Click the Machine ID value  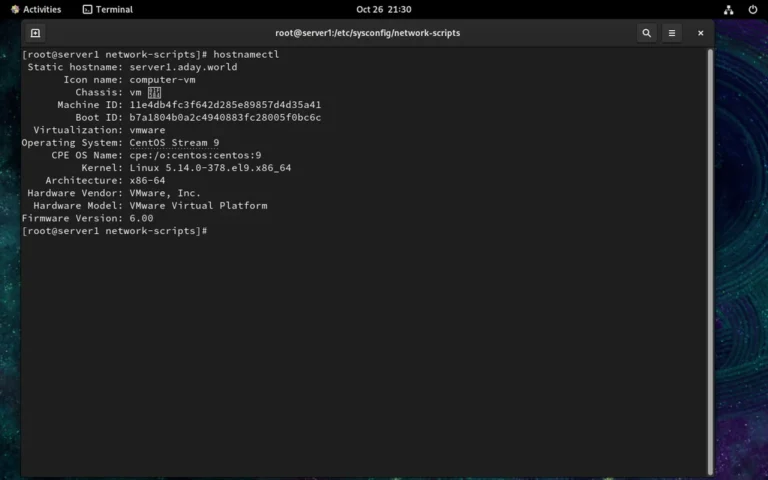pyautogui.click(x=225, y=105)
